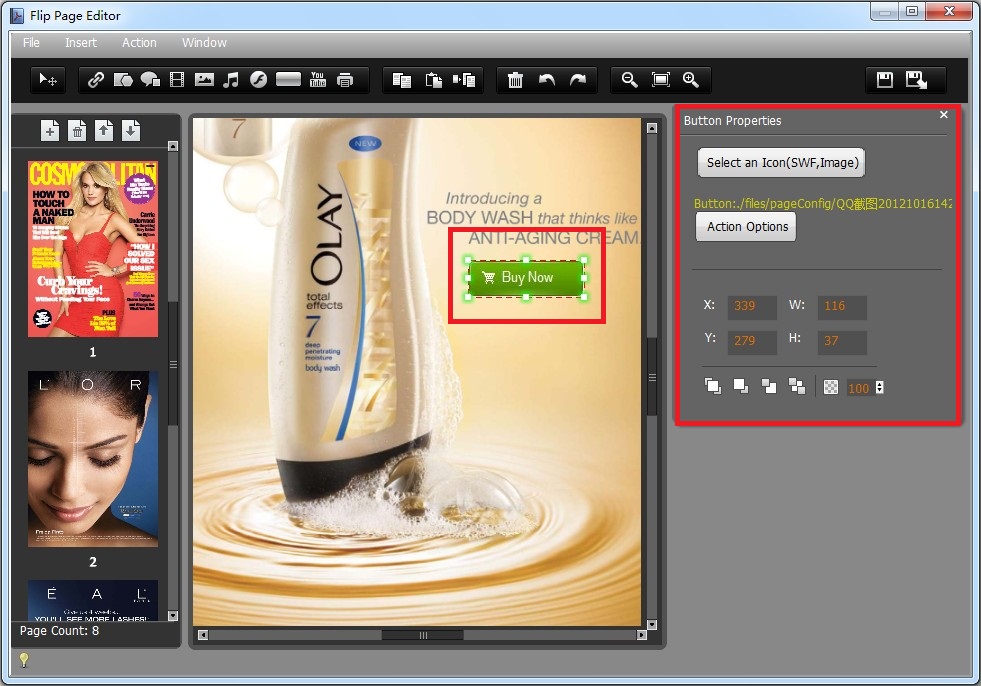Delete selection with trash icon
This screenshot has width=981, height=686.
515,80
